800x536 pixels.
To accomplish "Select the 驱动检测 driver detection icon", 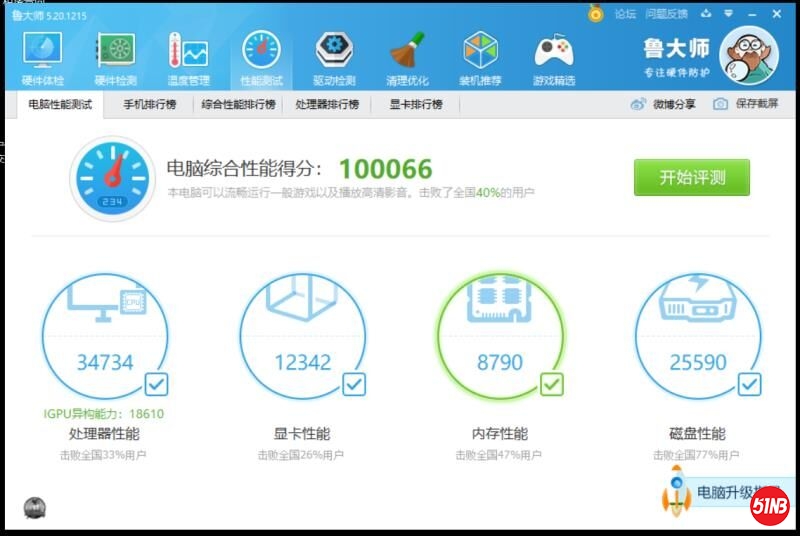I will coord(334,57).
